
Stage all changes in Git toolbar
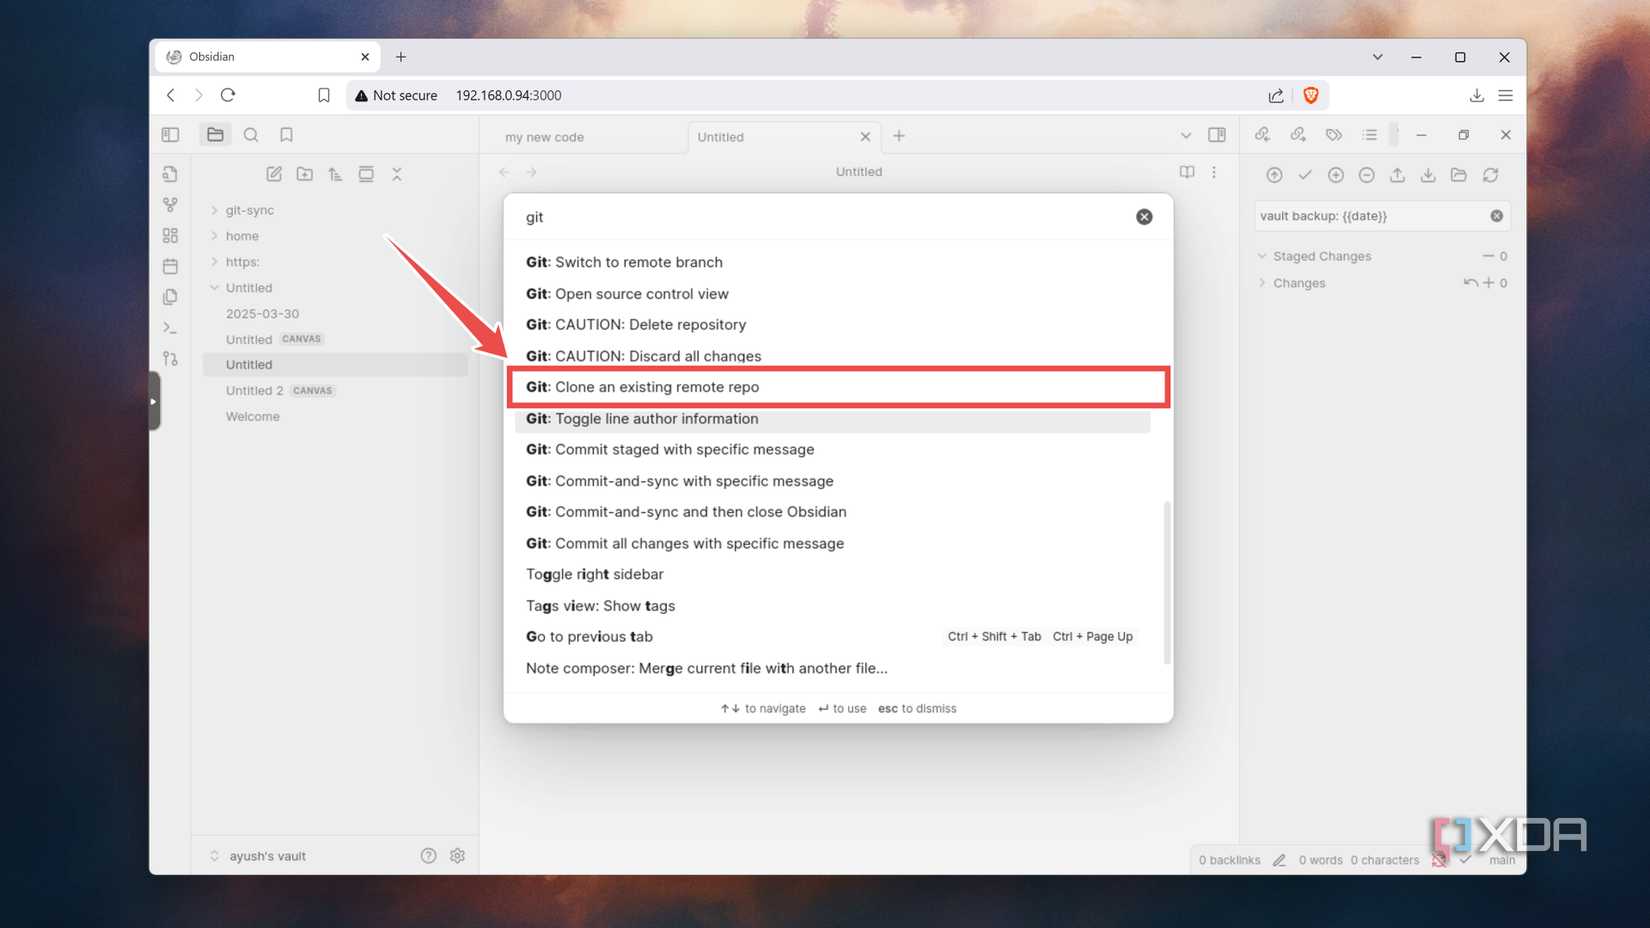(x=1336, y=175)
